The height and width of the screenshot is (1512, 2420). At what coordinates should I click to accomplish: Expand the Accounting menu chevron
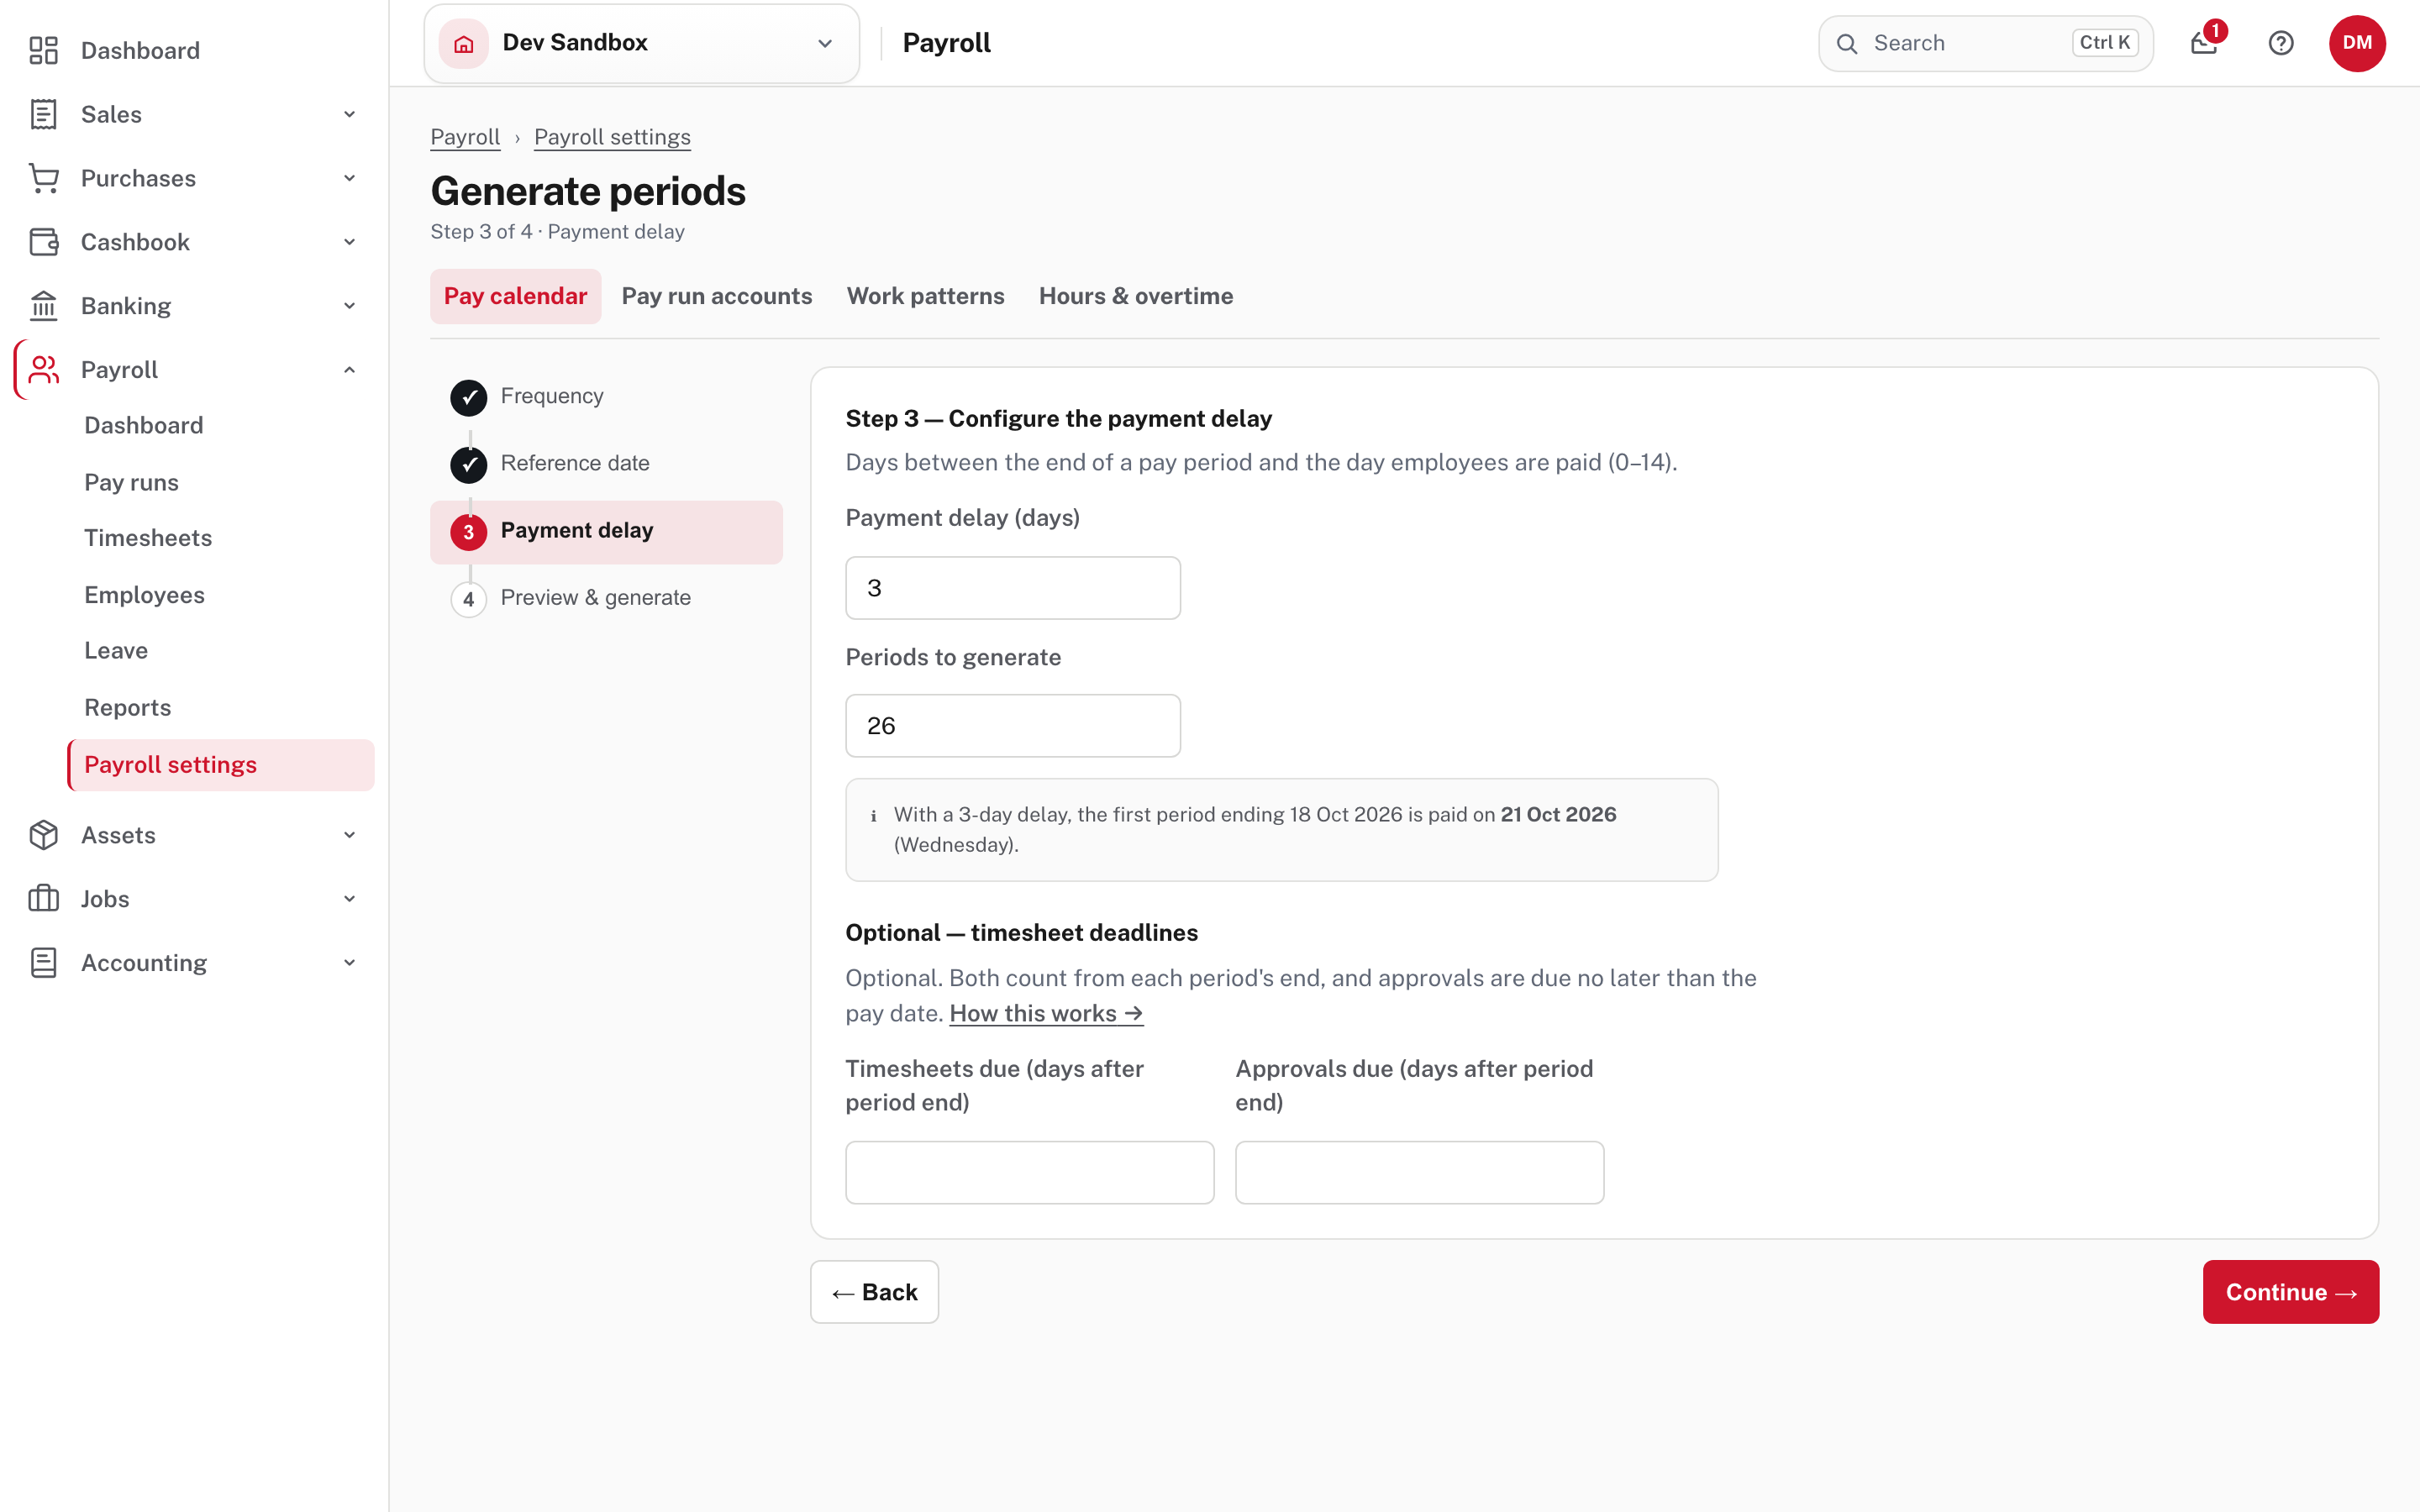(350, 963)
